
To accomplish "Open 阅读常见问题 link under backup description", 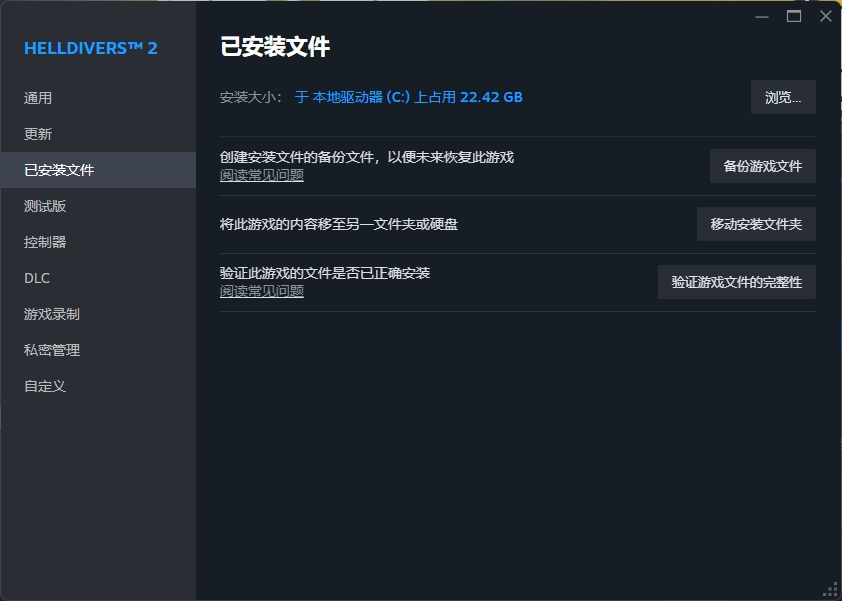I will pos(261,176).
